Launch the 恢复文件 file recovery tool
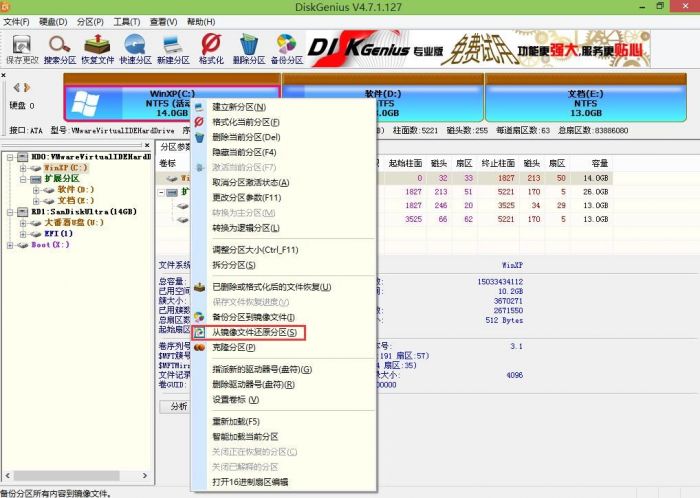Viewport: 700px width, 498px height. click(98, 49)
